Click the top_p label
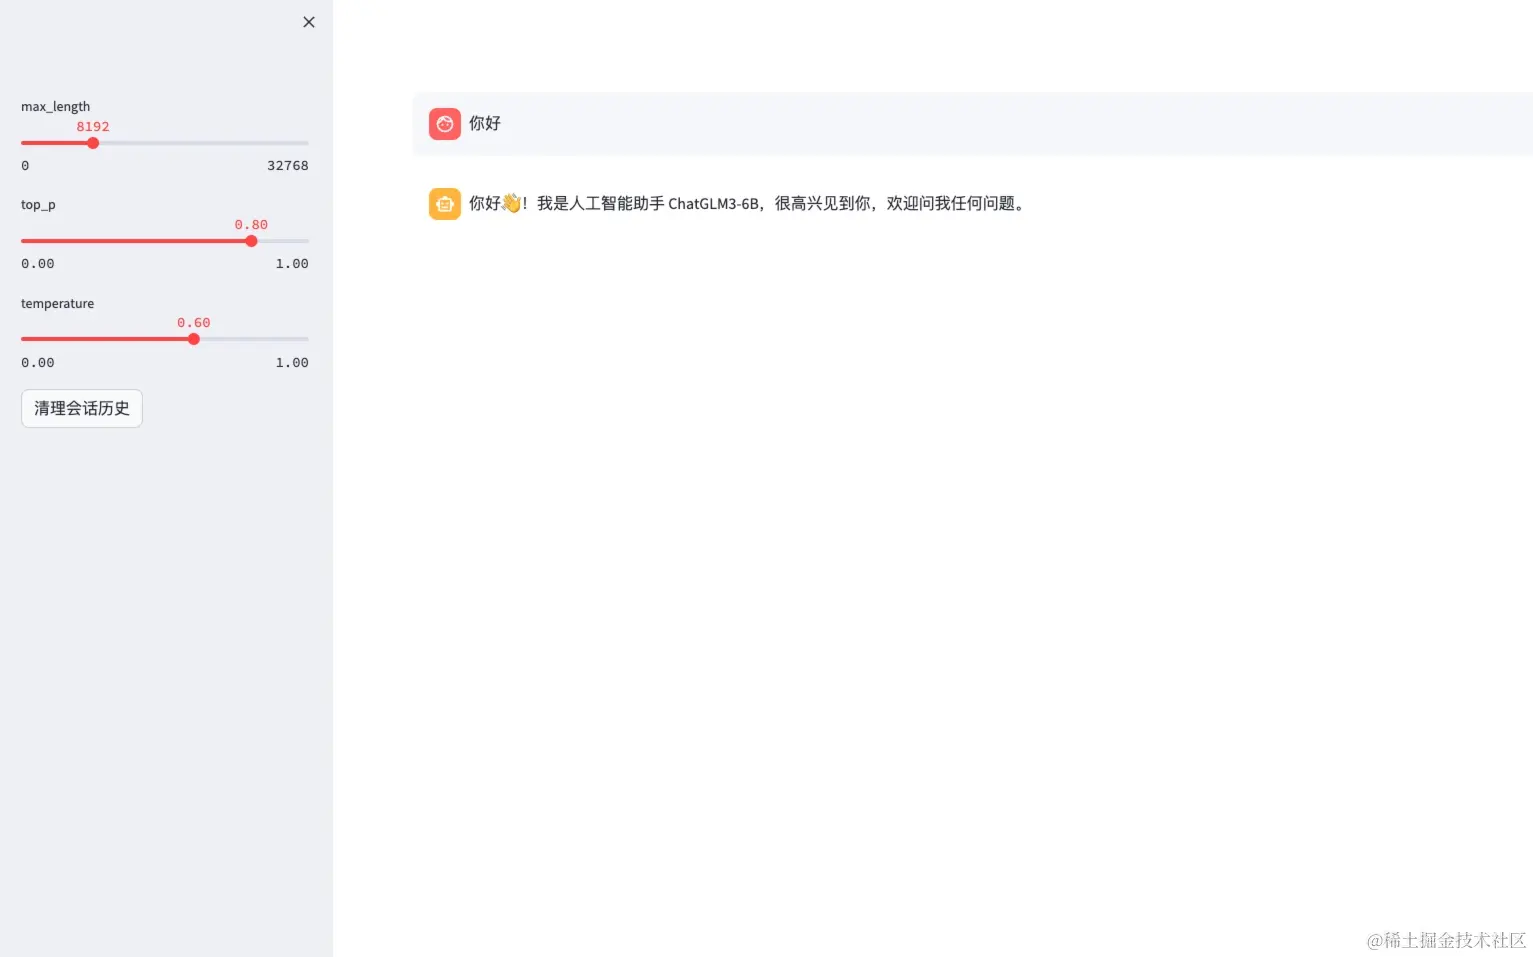Viewport: 1533px width, 957px height. [x=38, y=205]
